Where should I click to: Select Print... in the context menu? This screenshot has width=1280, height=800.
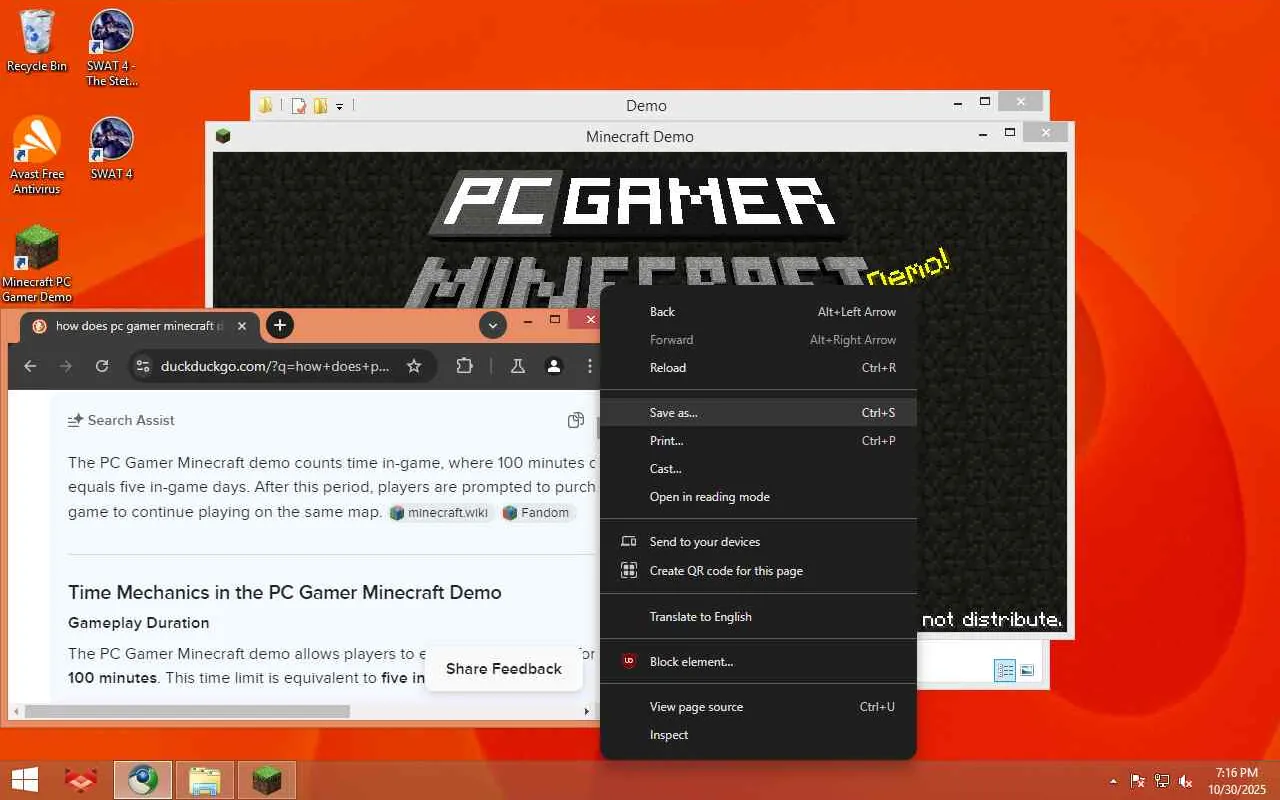tap(758, 441)
